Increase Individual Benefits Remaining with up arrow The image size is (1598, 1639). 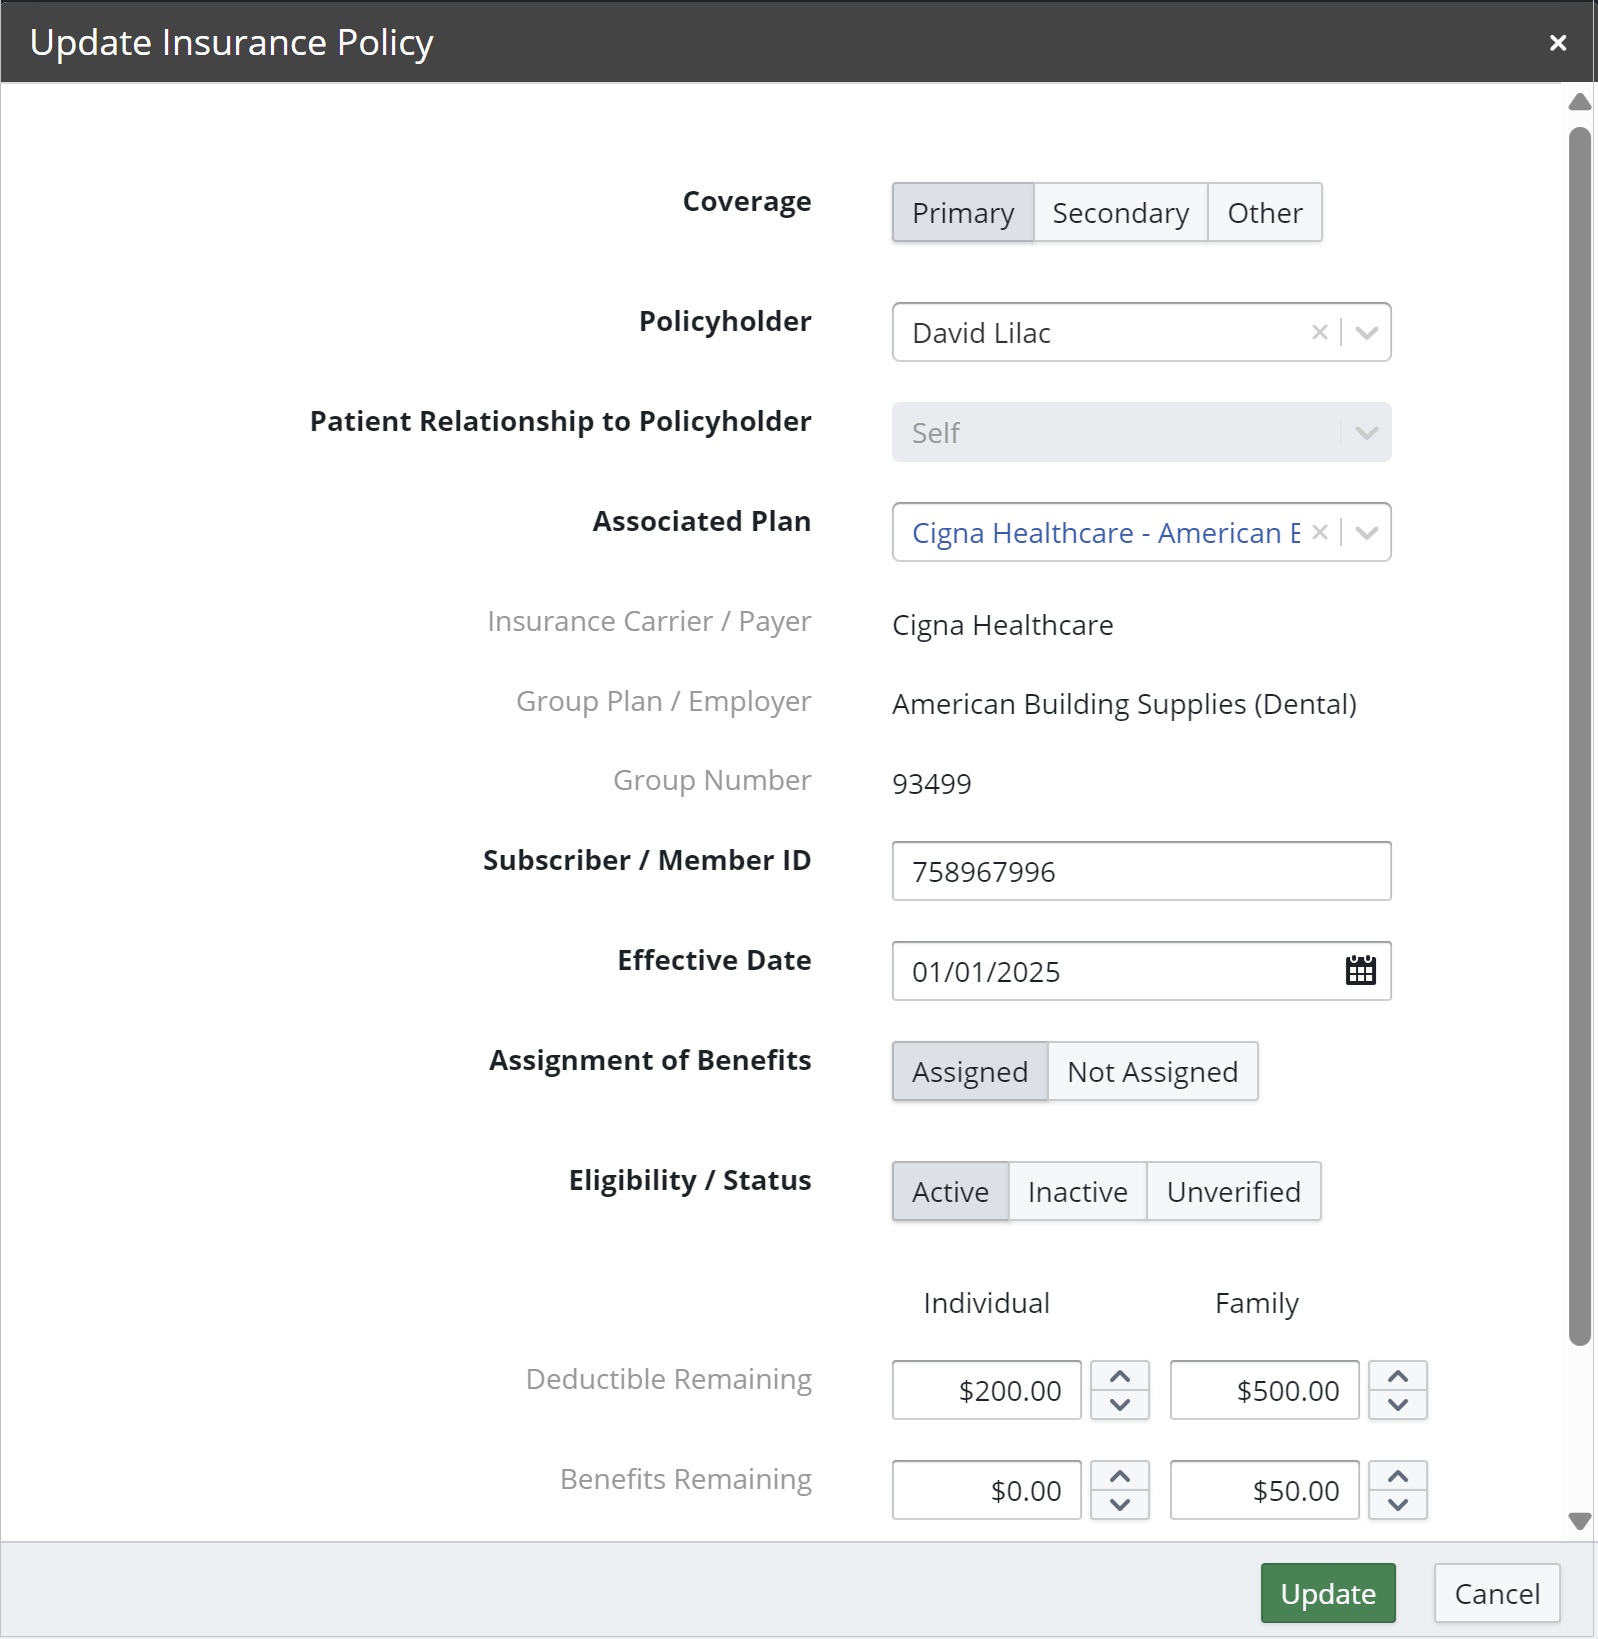[1120, 1476]
